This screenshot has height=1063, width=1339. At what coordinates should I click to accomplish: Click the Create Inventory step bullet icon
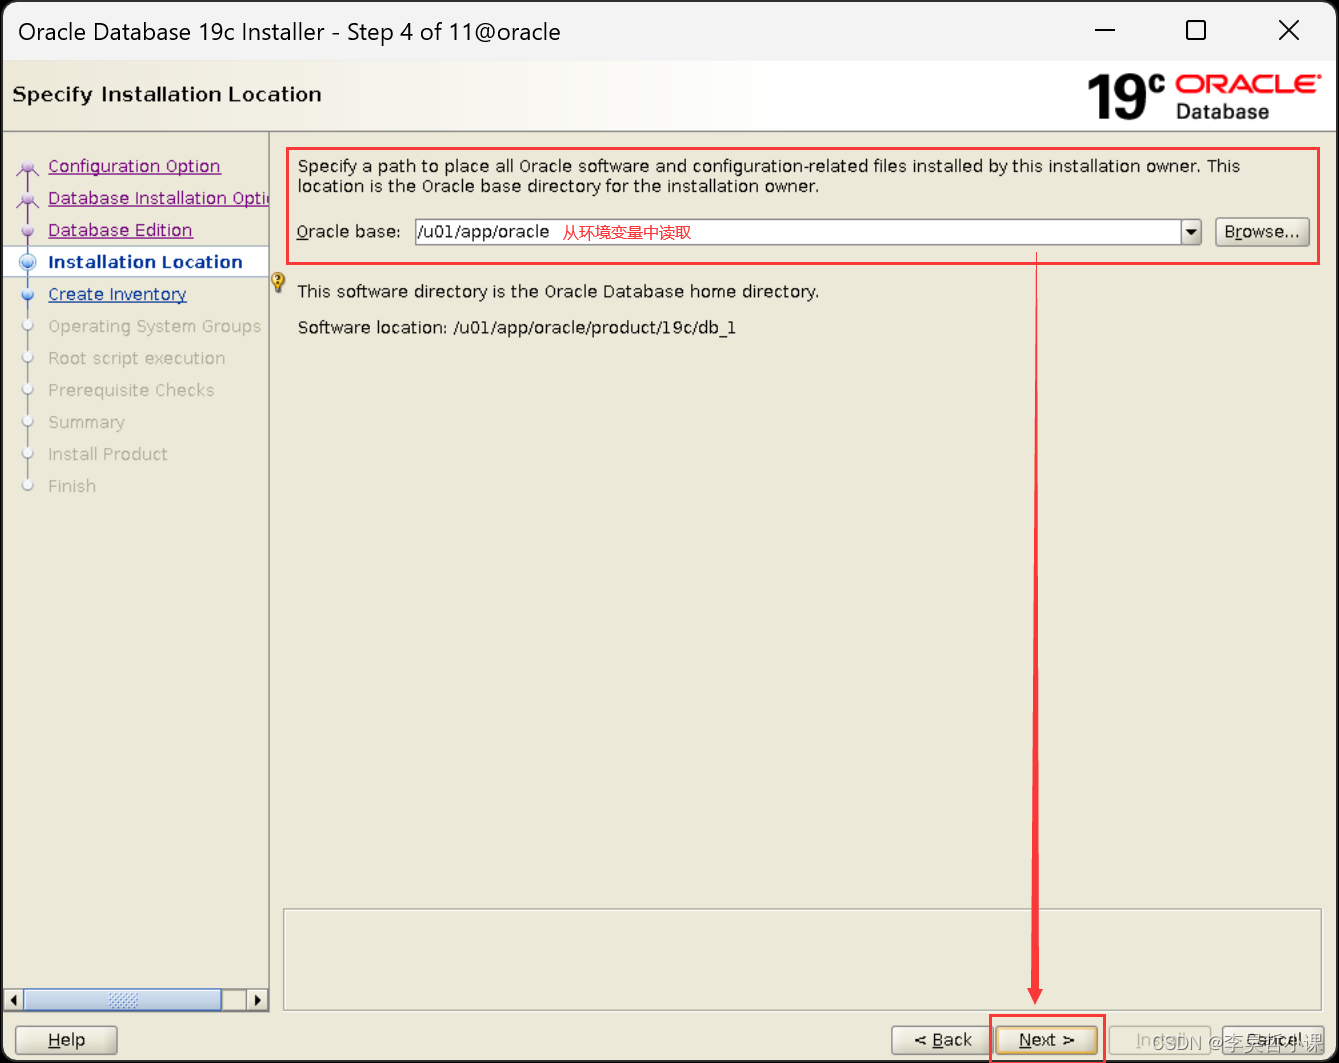[x=28, y=295]
